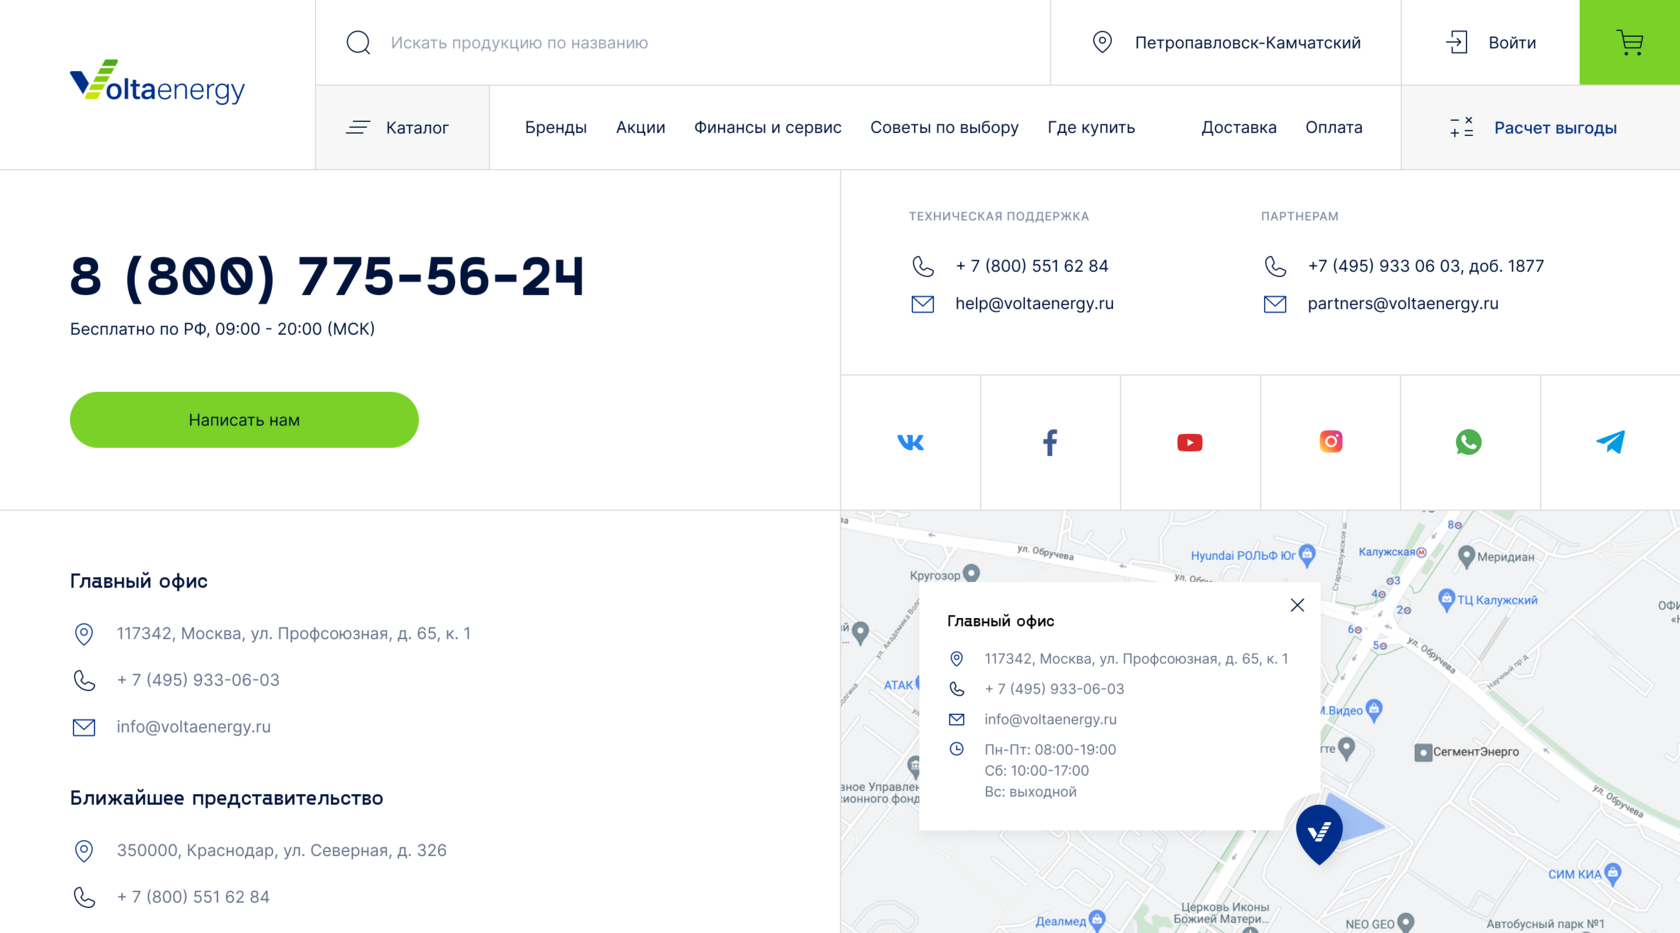Click the СегментЭнерго marker on the map
The width and height of the screenshot is (1680, 933).
tap(1423, 752)
